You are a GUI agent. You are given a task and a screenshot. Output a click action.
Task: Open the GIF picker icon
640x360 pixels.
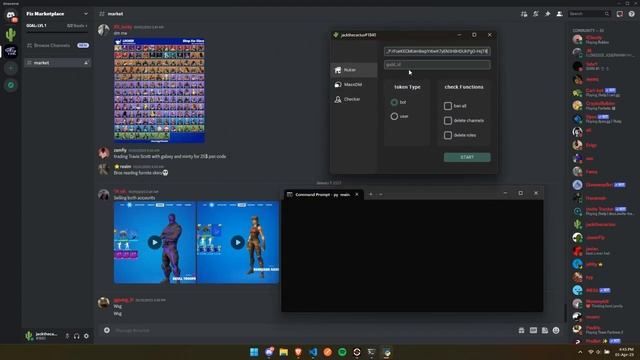click(x=533, y=330)
